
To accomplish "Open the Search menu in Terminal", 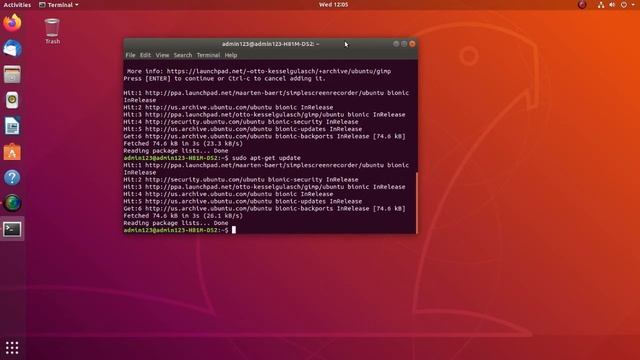I will (x=182, y=55).
